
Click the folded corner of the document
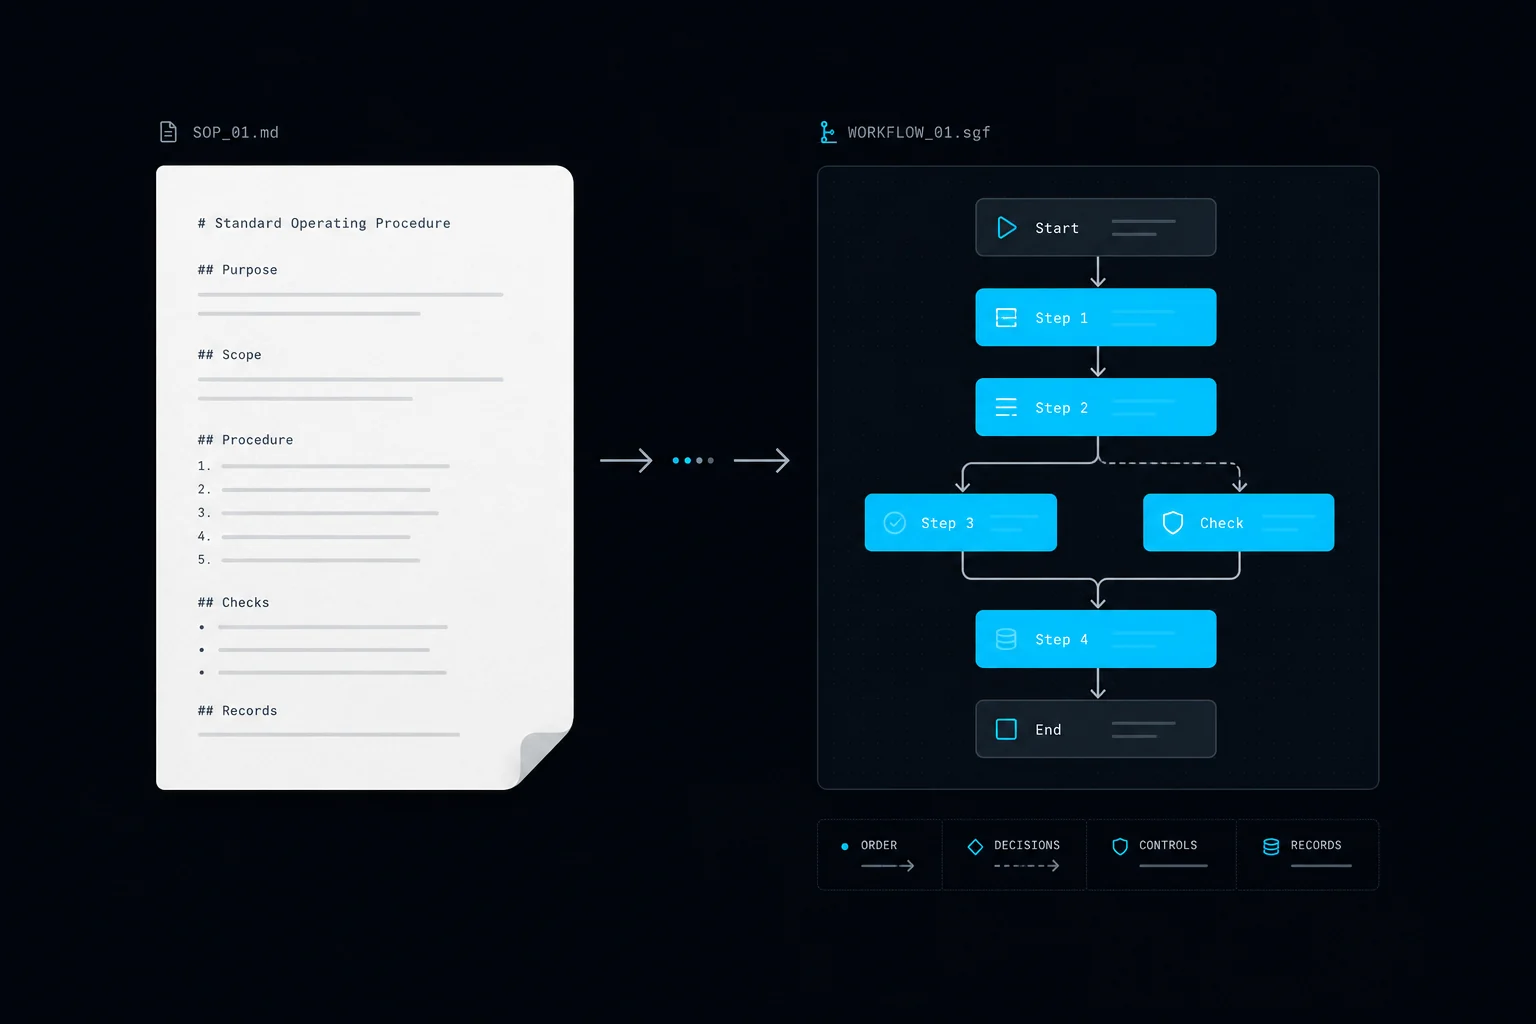544,759
